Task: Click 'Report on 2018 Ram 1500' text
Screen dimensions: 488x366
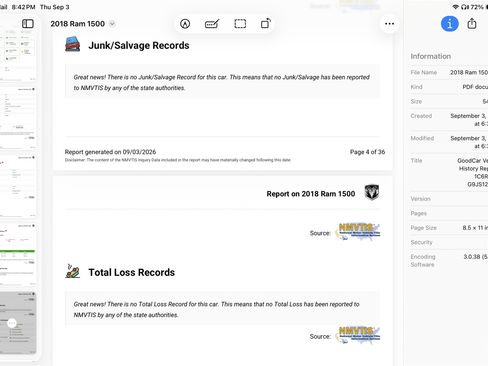Action: tap(311, 194)
